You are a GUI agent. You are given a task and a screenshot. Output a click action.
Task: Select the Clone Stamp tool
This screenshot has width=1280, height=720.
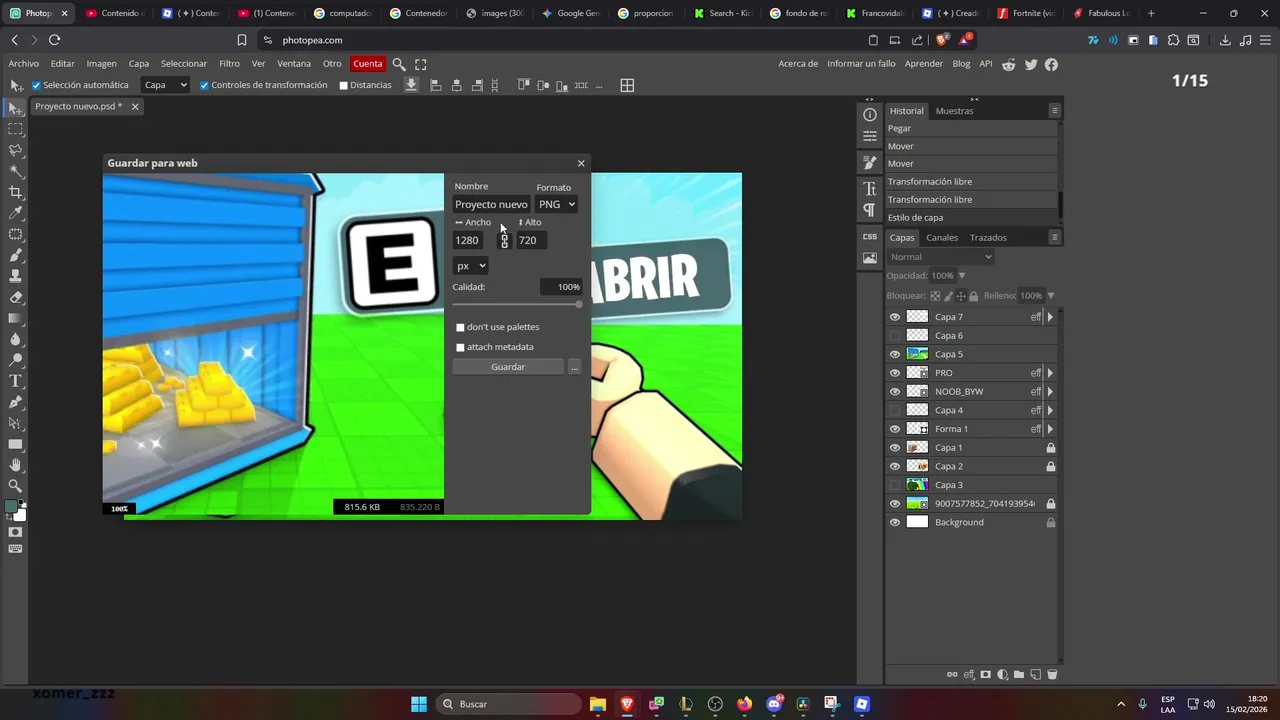(x=15, y=276)
